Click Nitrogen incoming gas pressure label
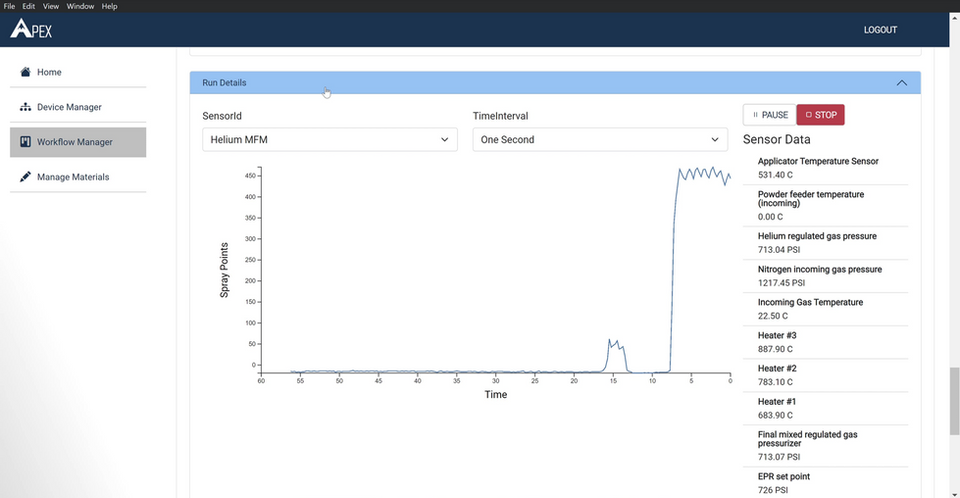The height and width of the screenshot is (498, 960). 820,269
